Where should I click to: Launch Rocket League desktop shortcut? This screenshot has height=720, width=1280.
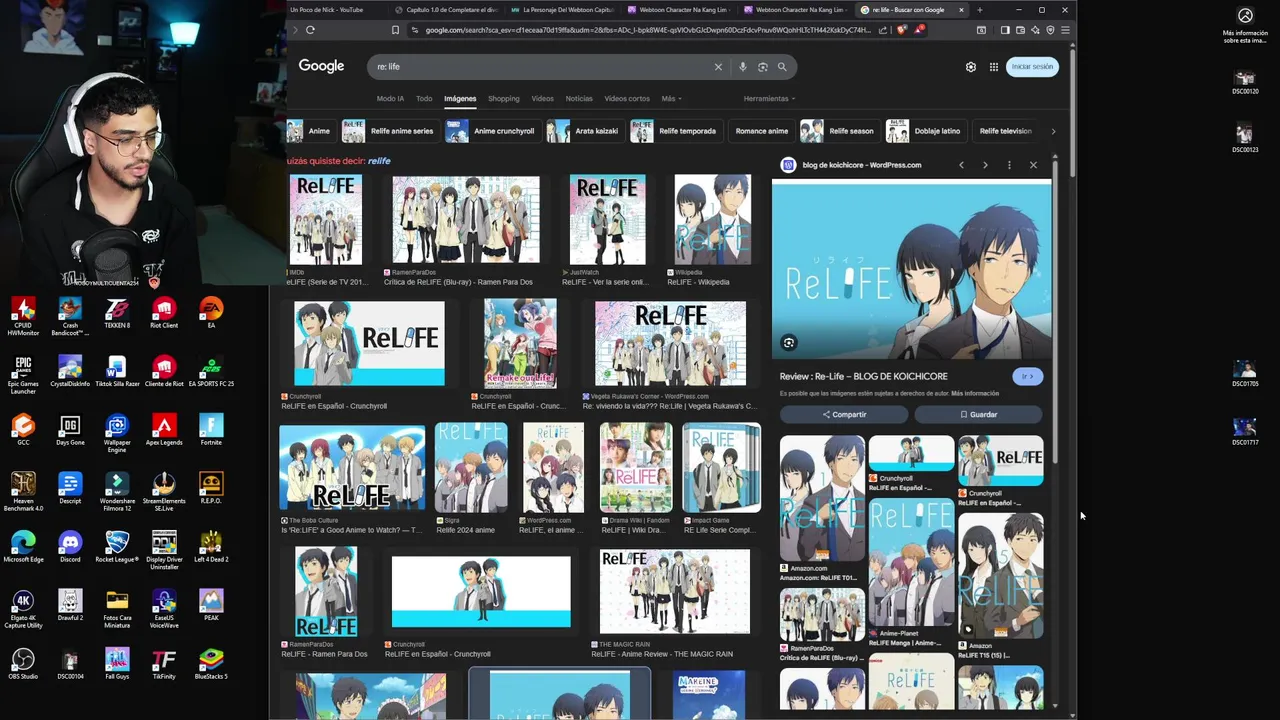(x=117, y=547)
